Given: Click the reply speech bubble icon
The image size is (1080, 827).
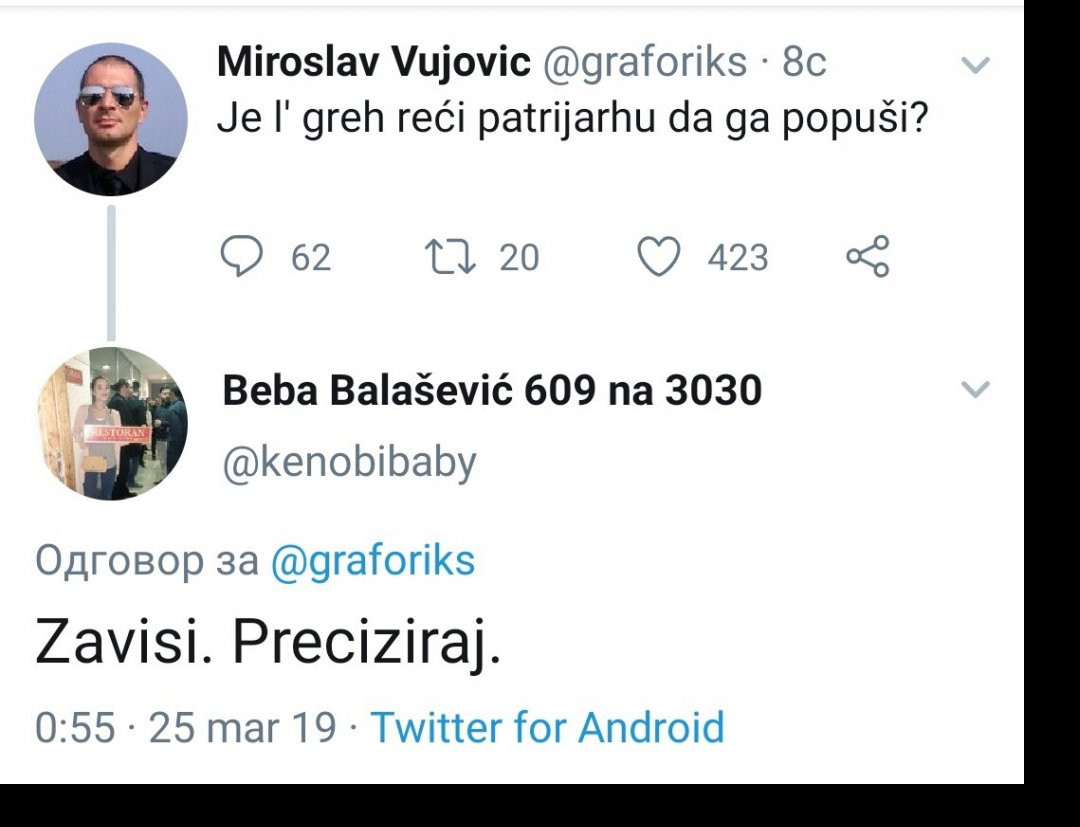Looking at the screenshot, I should [239, 257].
